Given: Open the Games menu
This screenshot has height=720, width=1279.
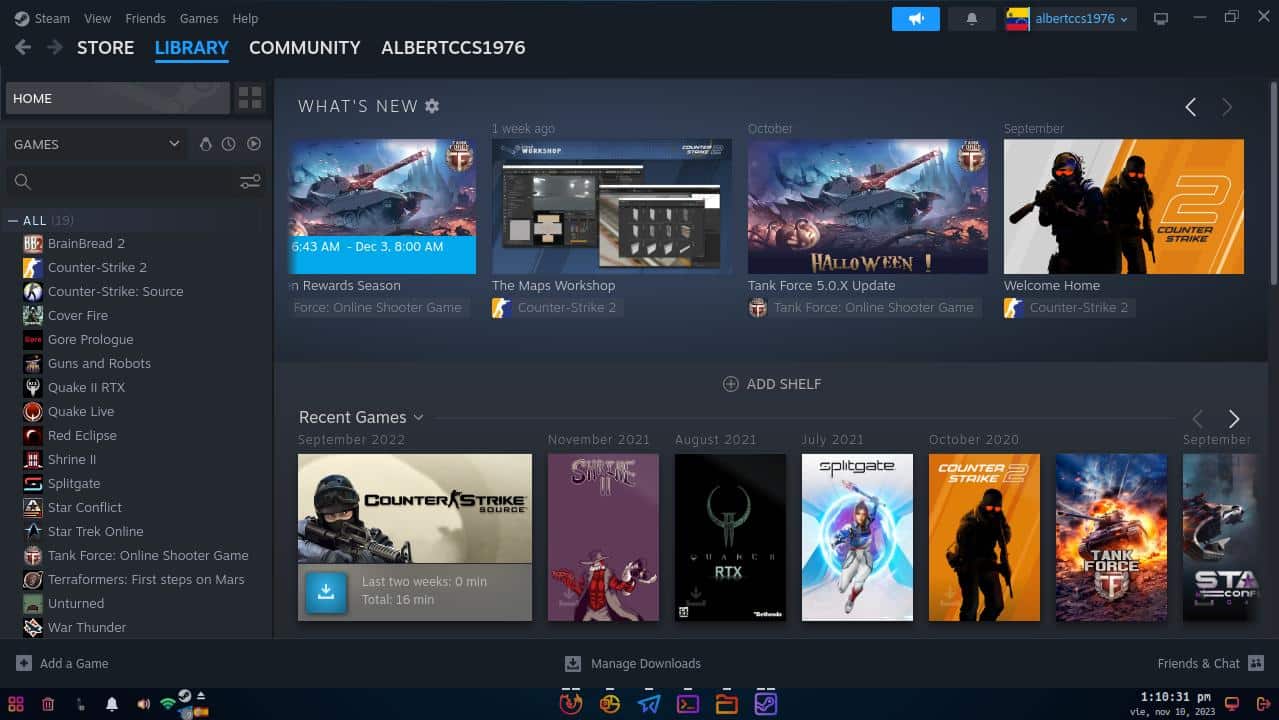Looking at the screenshot, I should (x=199, y=18).
